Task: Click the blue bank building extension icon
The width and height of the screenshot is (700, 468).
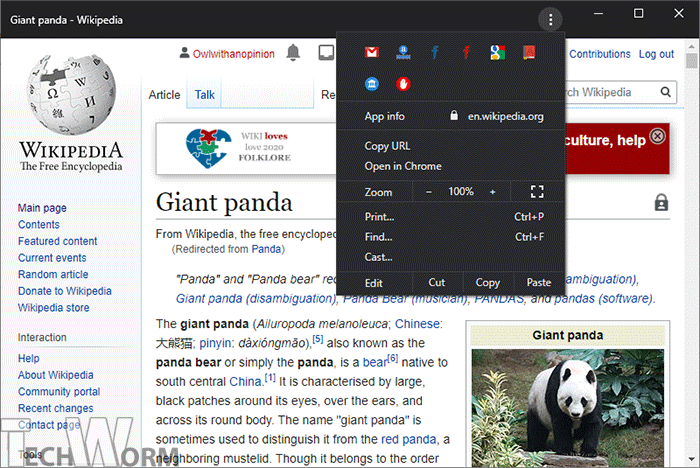Action: (371, 84)
